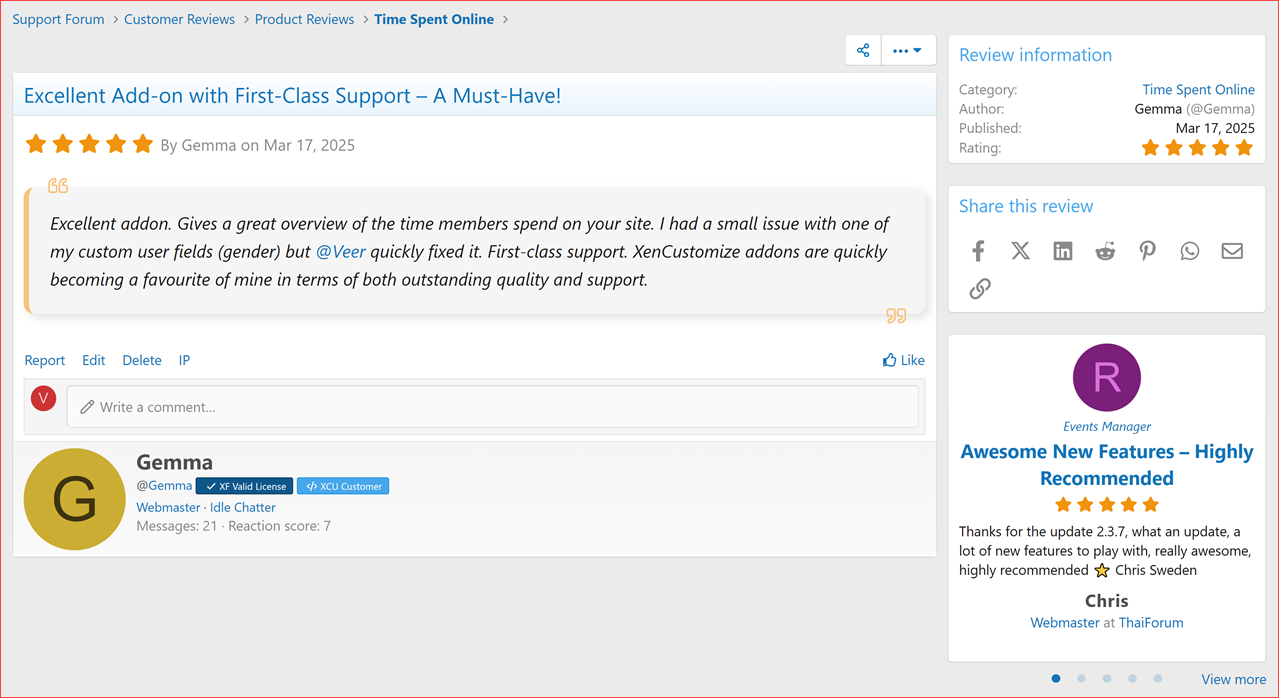Screen dimensions: 1279x698
Task: Navigate to Support Forum via breadcrumb
Action: tap(58, 18)
